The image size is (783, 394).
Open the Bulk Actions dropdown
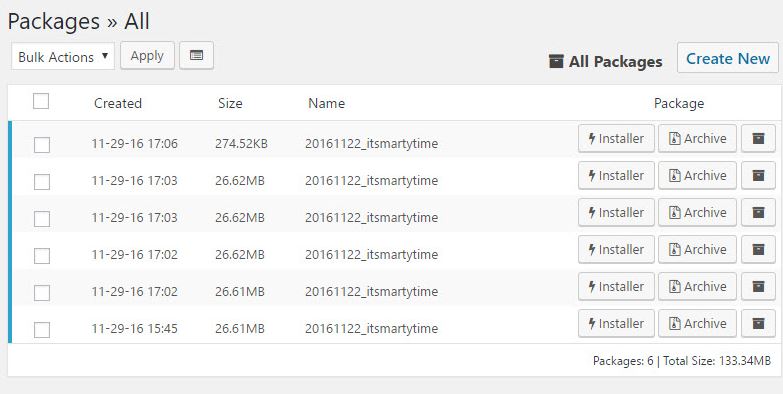pos(63,56)
